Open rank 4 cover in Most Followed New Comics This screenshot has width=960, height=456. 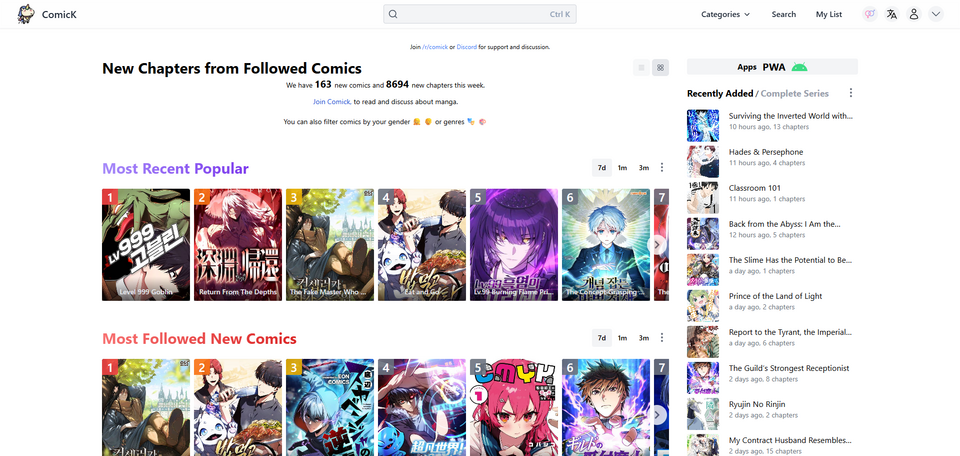[x=422, y=408]
